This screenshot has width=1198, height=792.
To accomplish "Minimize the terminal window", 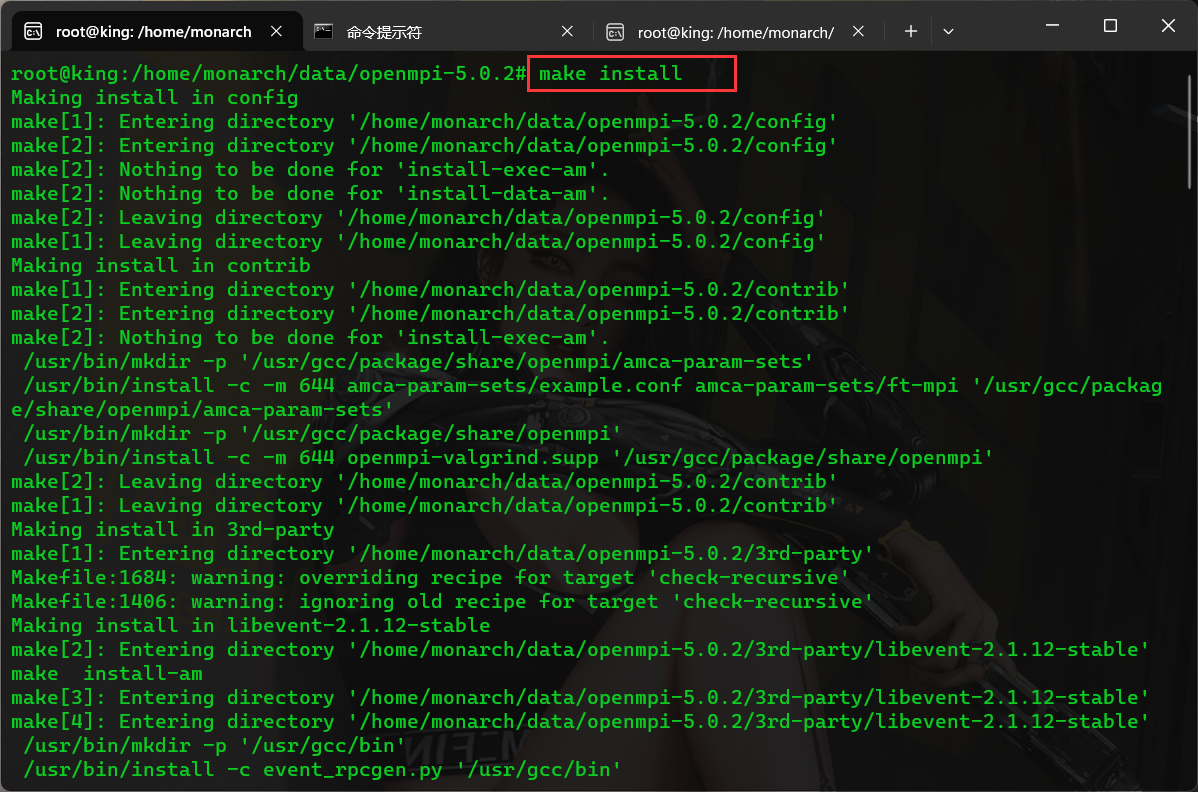I will (1052, 26).
